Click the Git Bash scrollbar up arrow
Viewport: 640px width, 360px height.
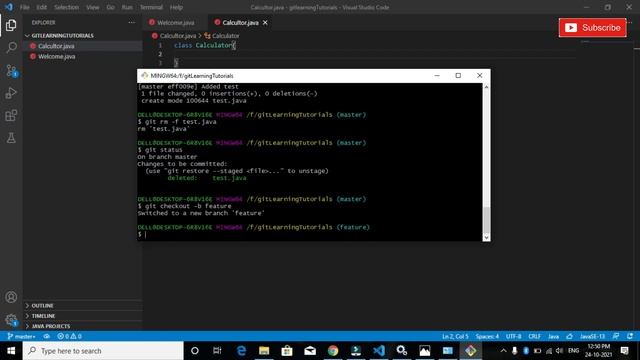pyautogui.click(x=486, y=87)
